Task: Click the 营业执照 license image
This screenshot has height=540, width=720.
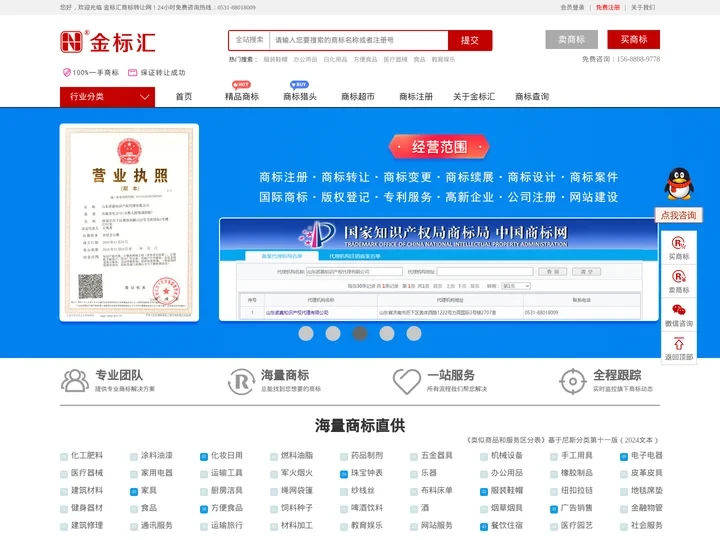Action: tap(129, 222)
